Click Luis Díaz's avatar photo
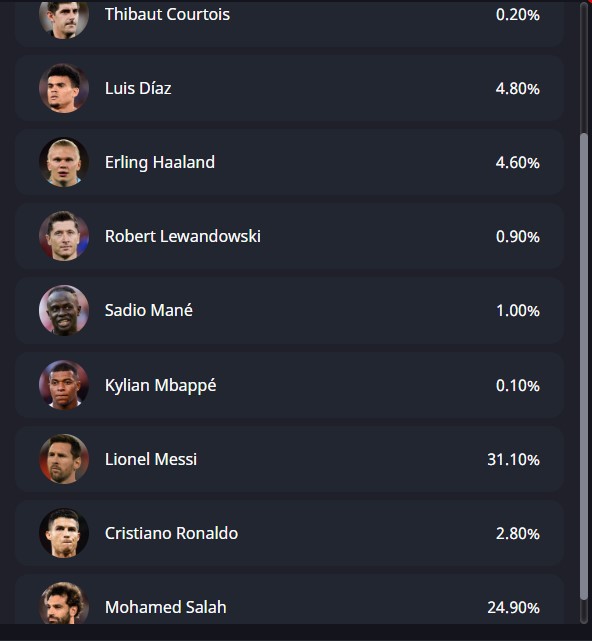Viewport: 592px width, 641px height. pyautogui.click(x=64, y=88)
